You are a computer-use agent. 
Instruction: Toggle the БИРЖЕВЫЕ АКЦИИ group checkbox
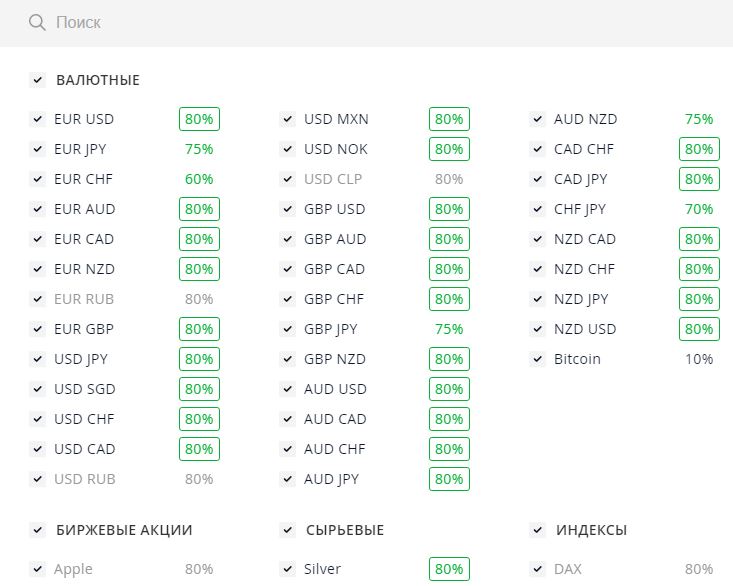click(37, 530)
